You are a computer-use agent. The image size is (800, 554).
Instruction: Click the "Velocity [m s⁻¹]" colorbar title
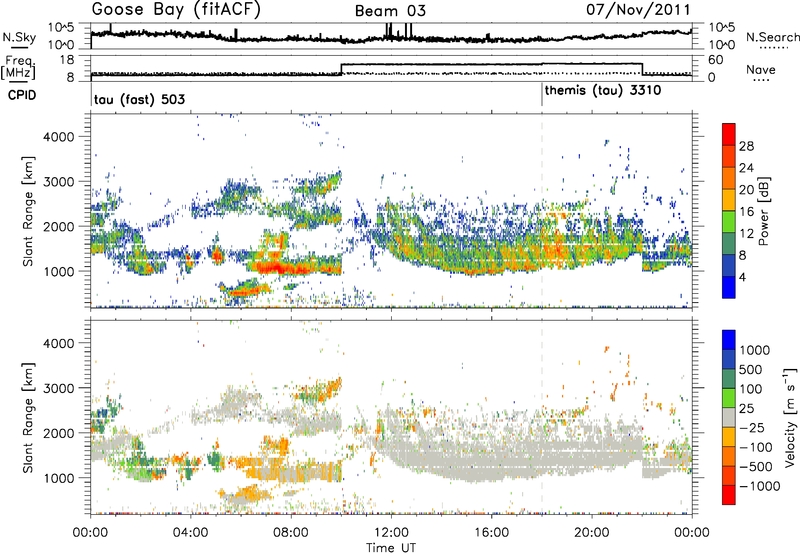click(x=790, y=417)
